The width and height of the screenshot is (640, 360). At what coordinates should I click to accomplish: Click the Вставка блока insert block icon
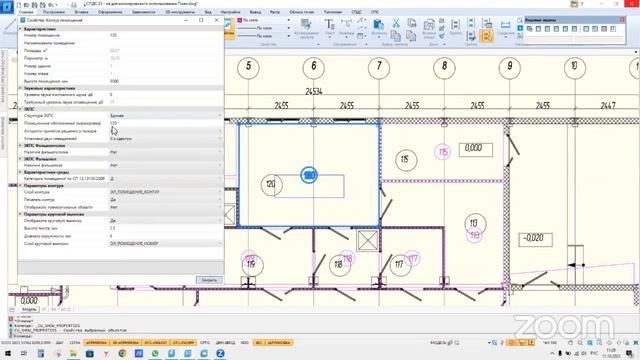click(x=429, y=28)
